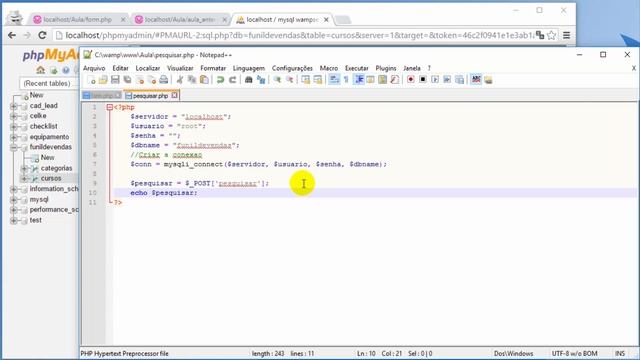The width and height of the screenshot is (640, 360).
Task: Collapse the funildevendas database node
Action: [13, 147]
